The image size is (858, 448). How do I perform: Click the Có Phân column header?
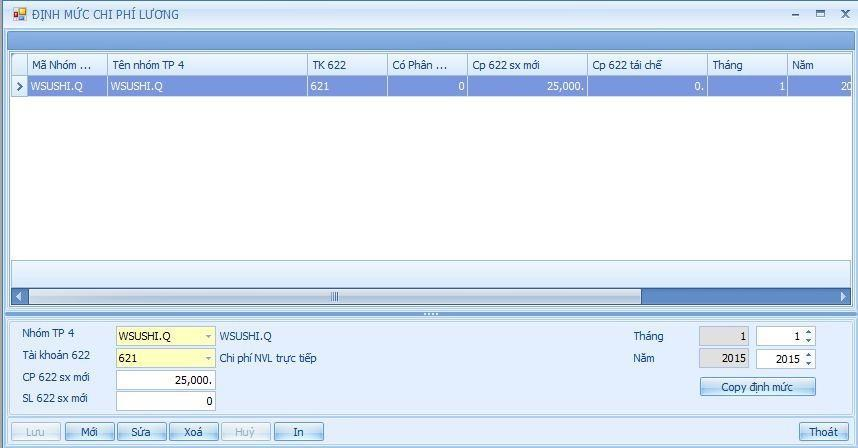coord(427,65)
